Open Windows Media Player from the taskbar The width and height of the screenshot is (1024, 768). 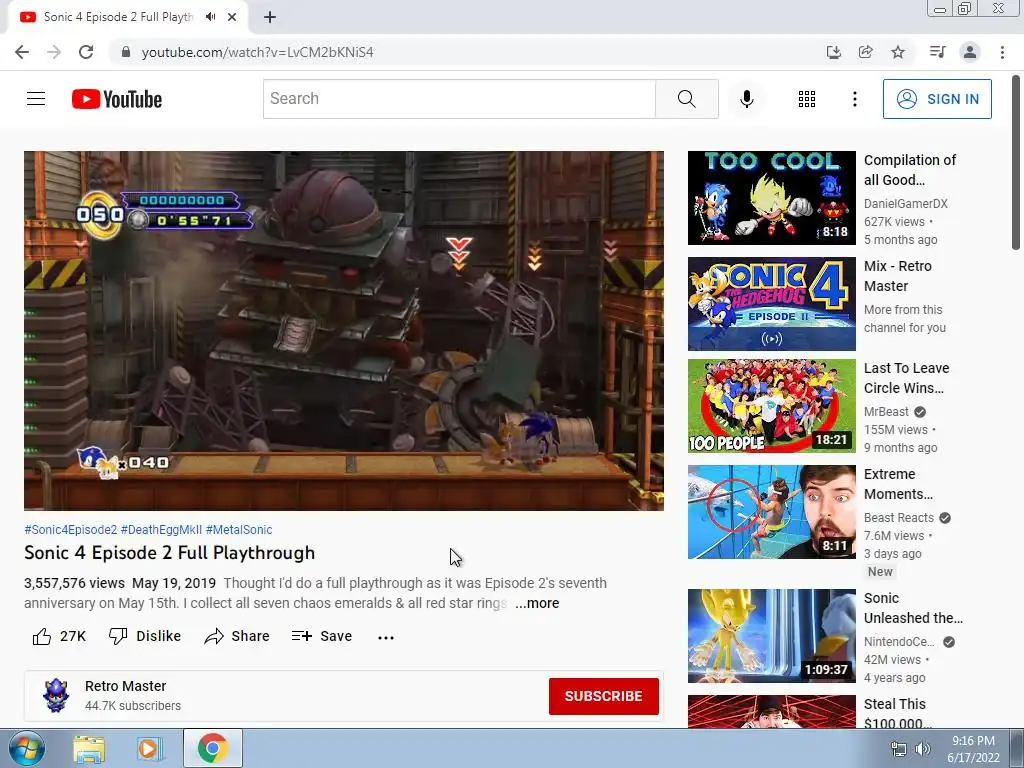(149, 749)
